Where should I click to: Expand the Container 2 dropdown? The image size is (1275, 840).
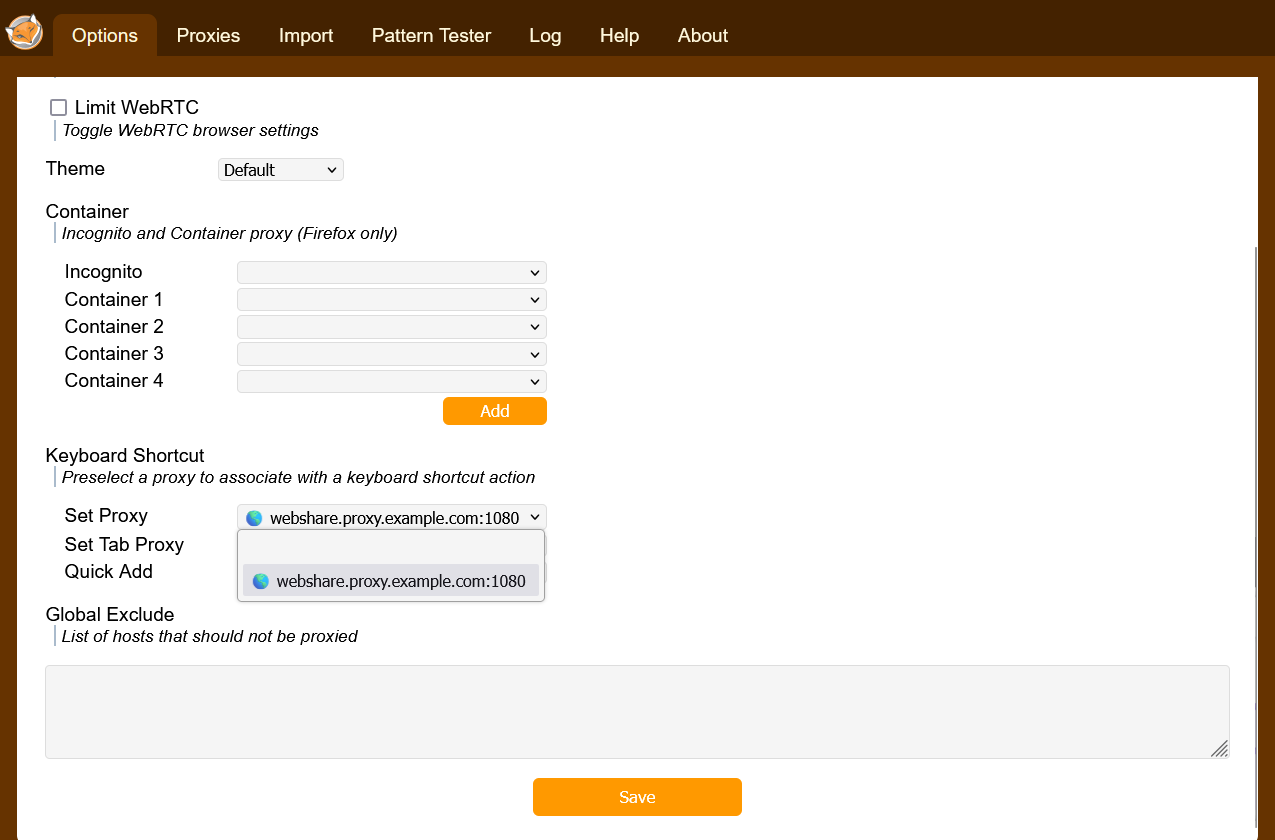(x=392, y=327)
